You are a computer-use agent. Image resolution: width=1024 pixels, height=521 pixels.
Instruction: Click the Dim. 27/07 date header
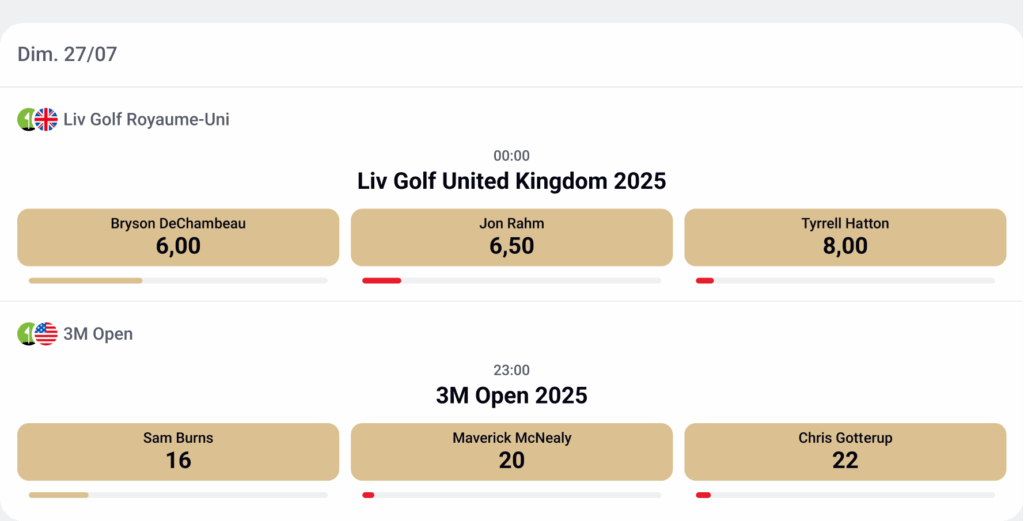(67, 54)
